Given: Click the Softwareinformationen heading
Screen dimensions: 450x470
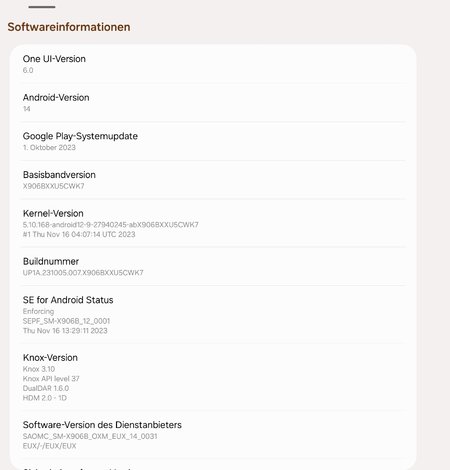Looking at the screenshot, I should click(x=69, y=27).
